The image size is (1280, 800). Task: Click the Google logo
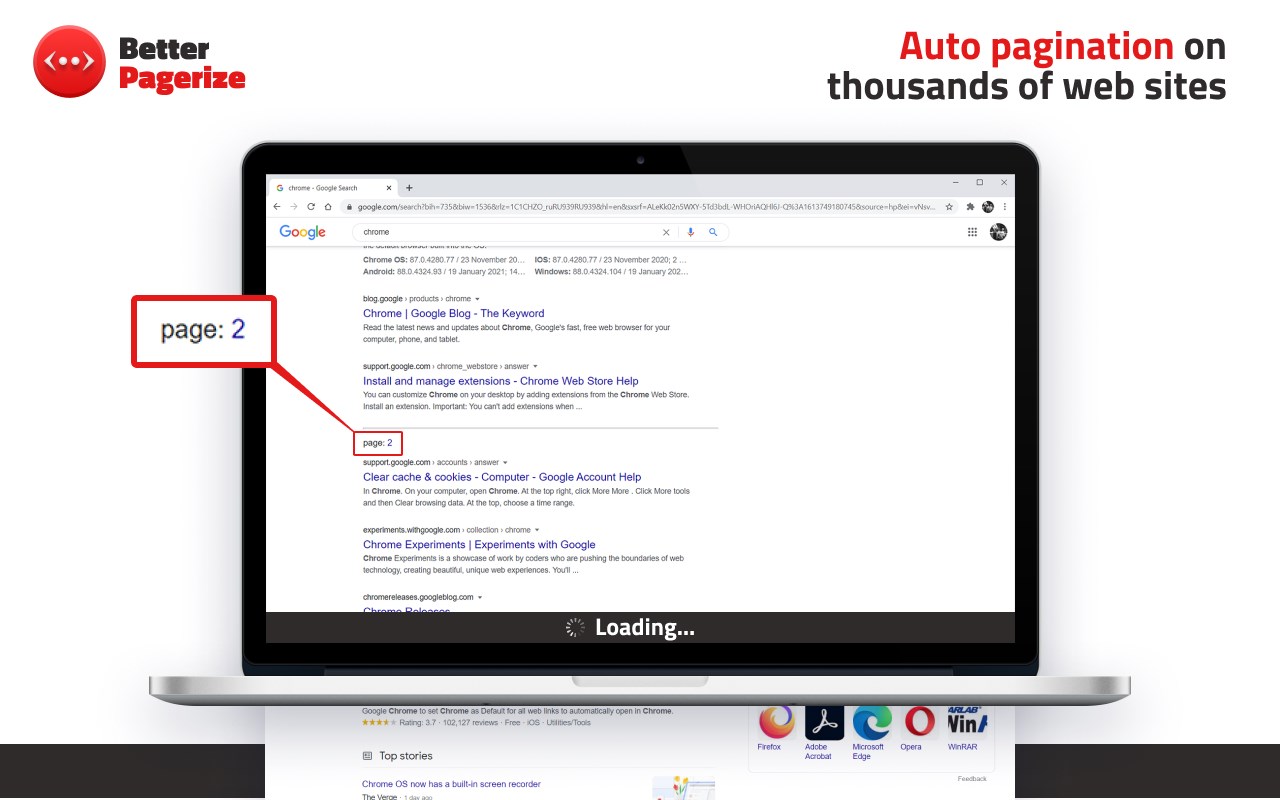(x=303, y=232)
